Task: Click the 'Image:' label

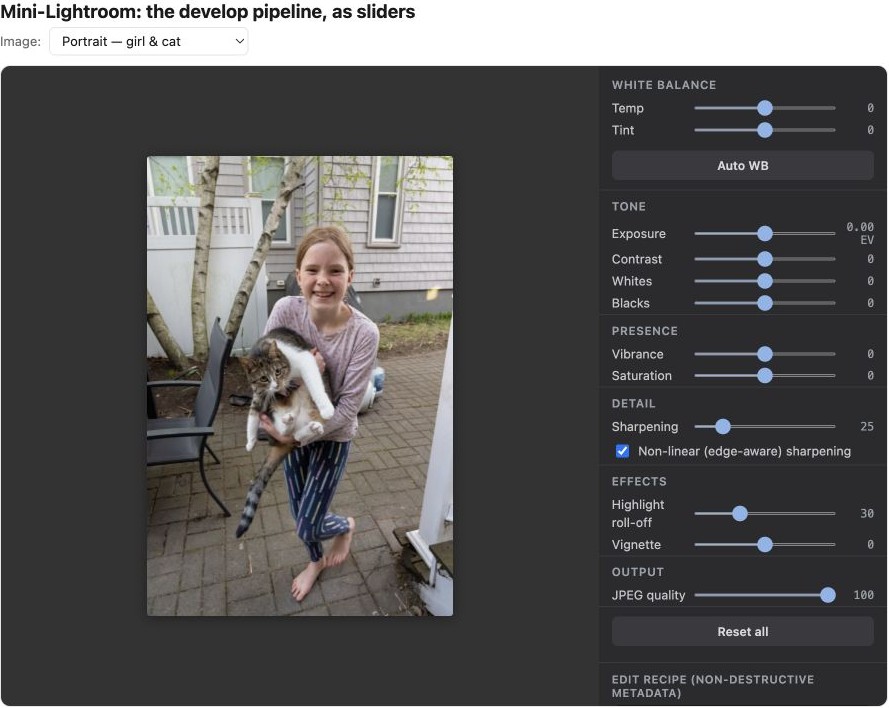Action: pyautogui.click(x=20, y=41)
